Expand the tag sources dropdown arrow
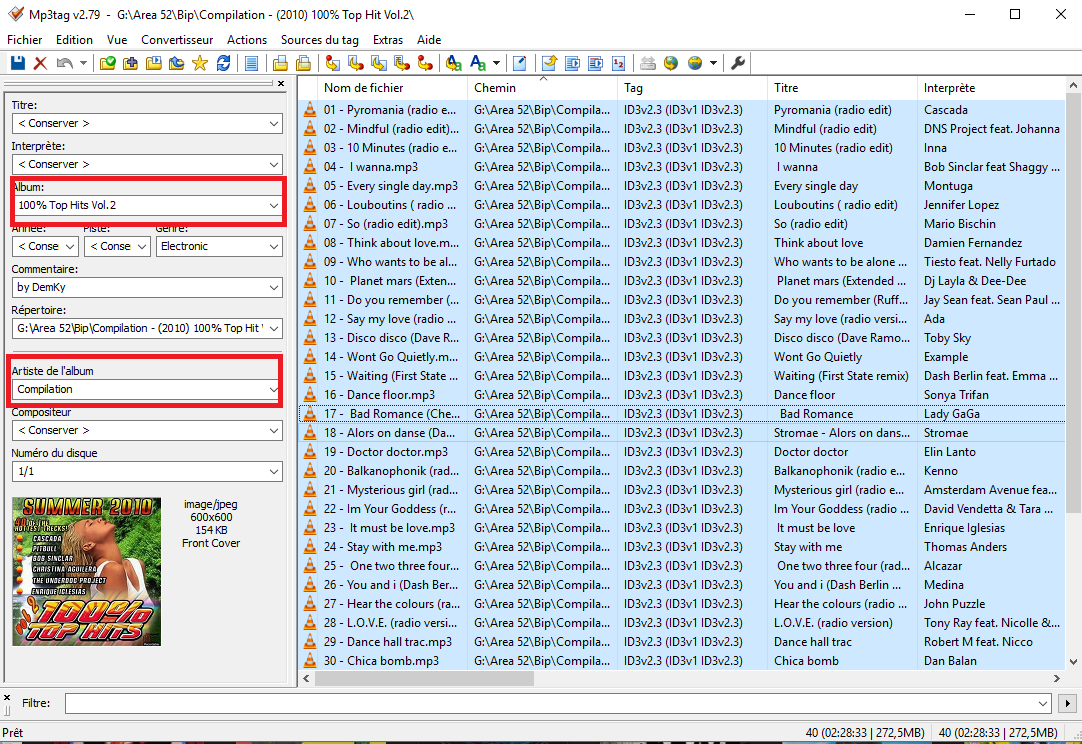This screenshot has height=744, width=1082. click(x=713, y=63)
